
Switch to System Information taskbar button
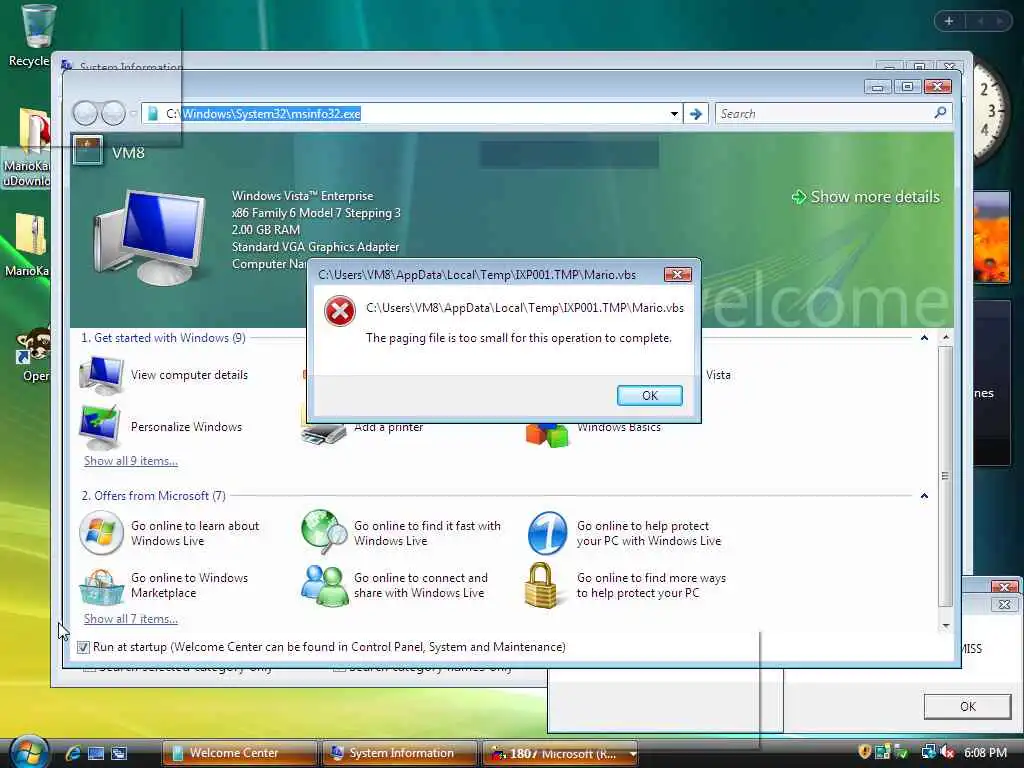coord(400,753)
